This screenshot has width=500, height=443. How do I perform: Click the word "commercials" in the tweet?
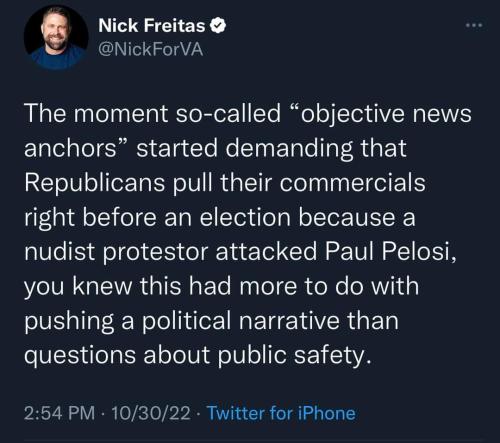point(352,183)
